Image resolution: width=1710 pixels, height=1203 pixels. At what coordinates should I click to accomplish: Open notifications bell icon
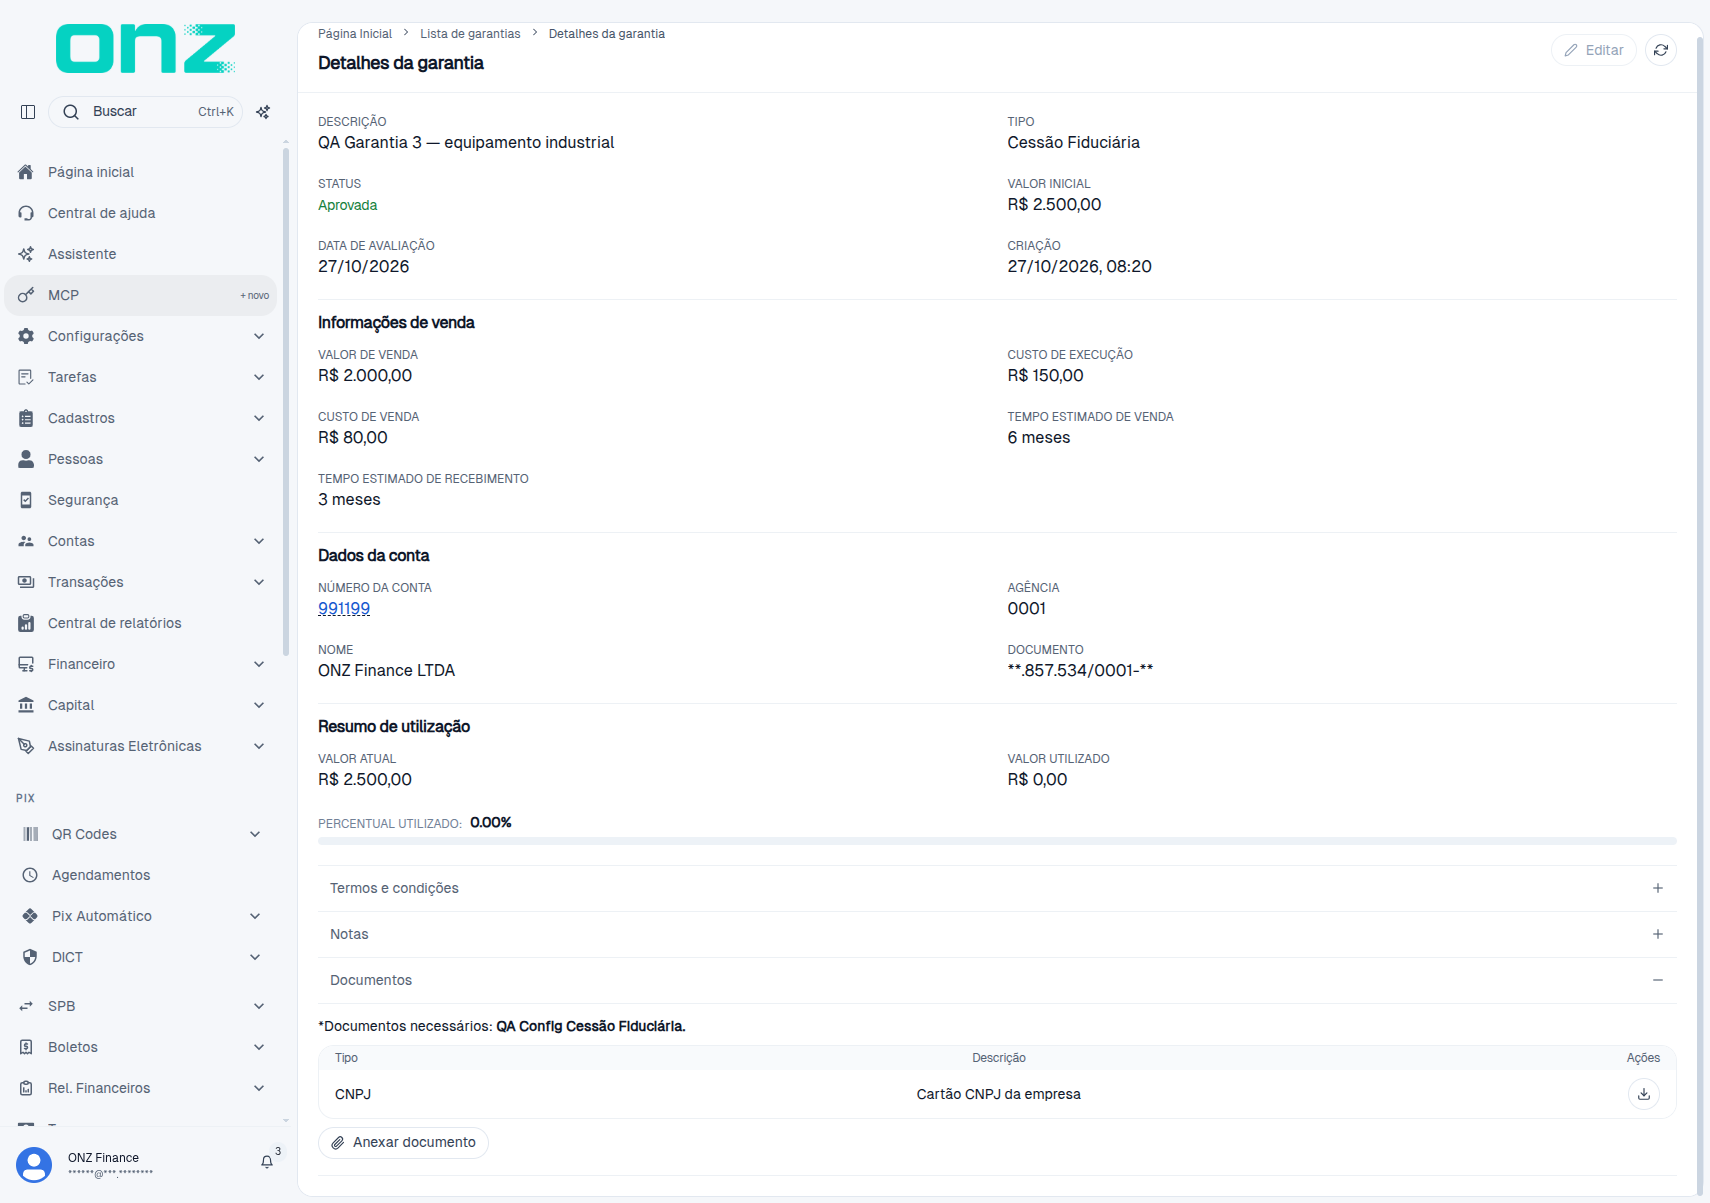tap(267, 1162)
